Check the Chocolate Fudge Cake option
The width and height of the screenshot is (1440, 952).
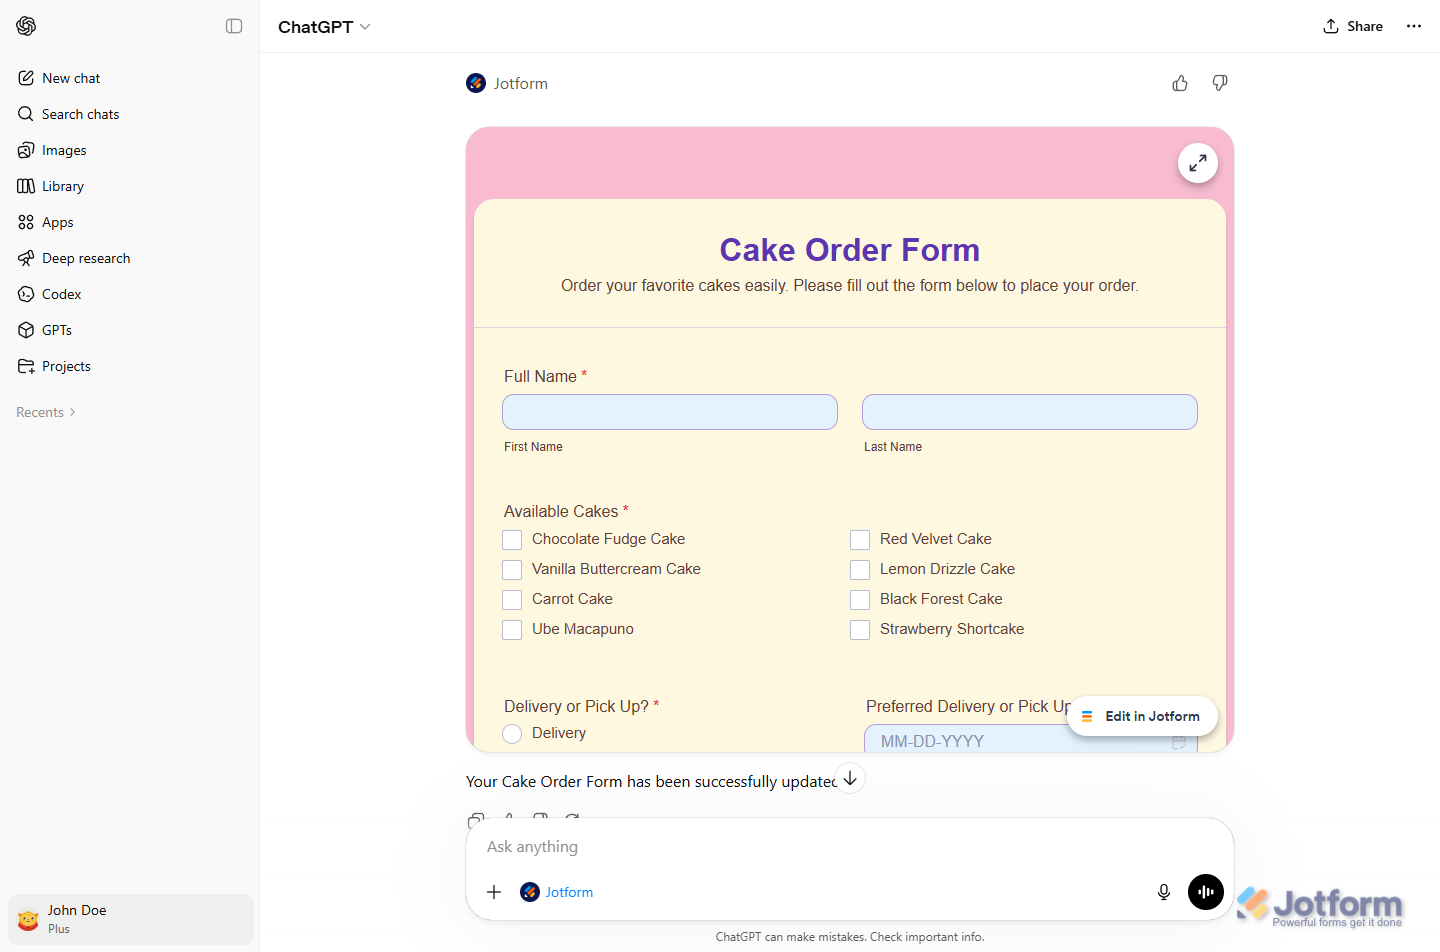click(x=512, y=539)
